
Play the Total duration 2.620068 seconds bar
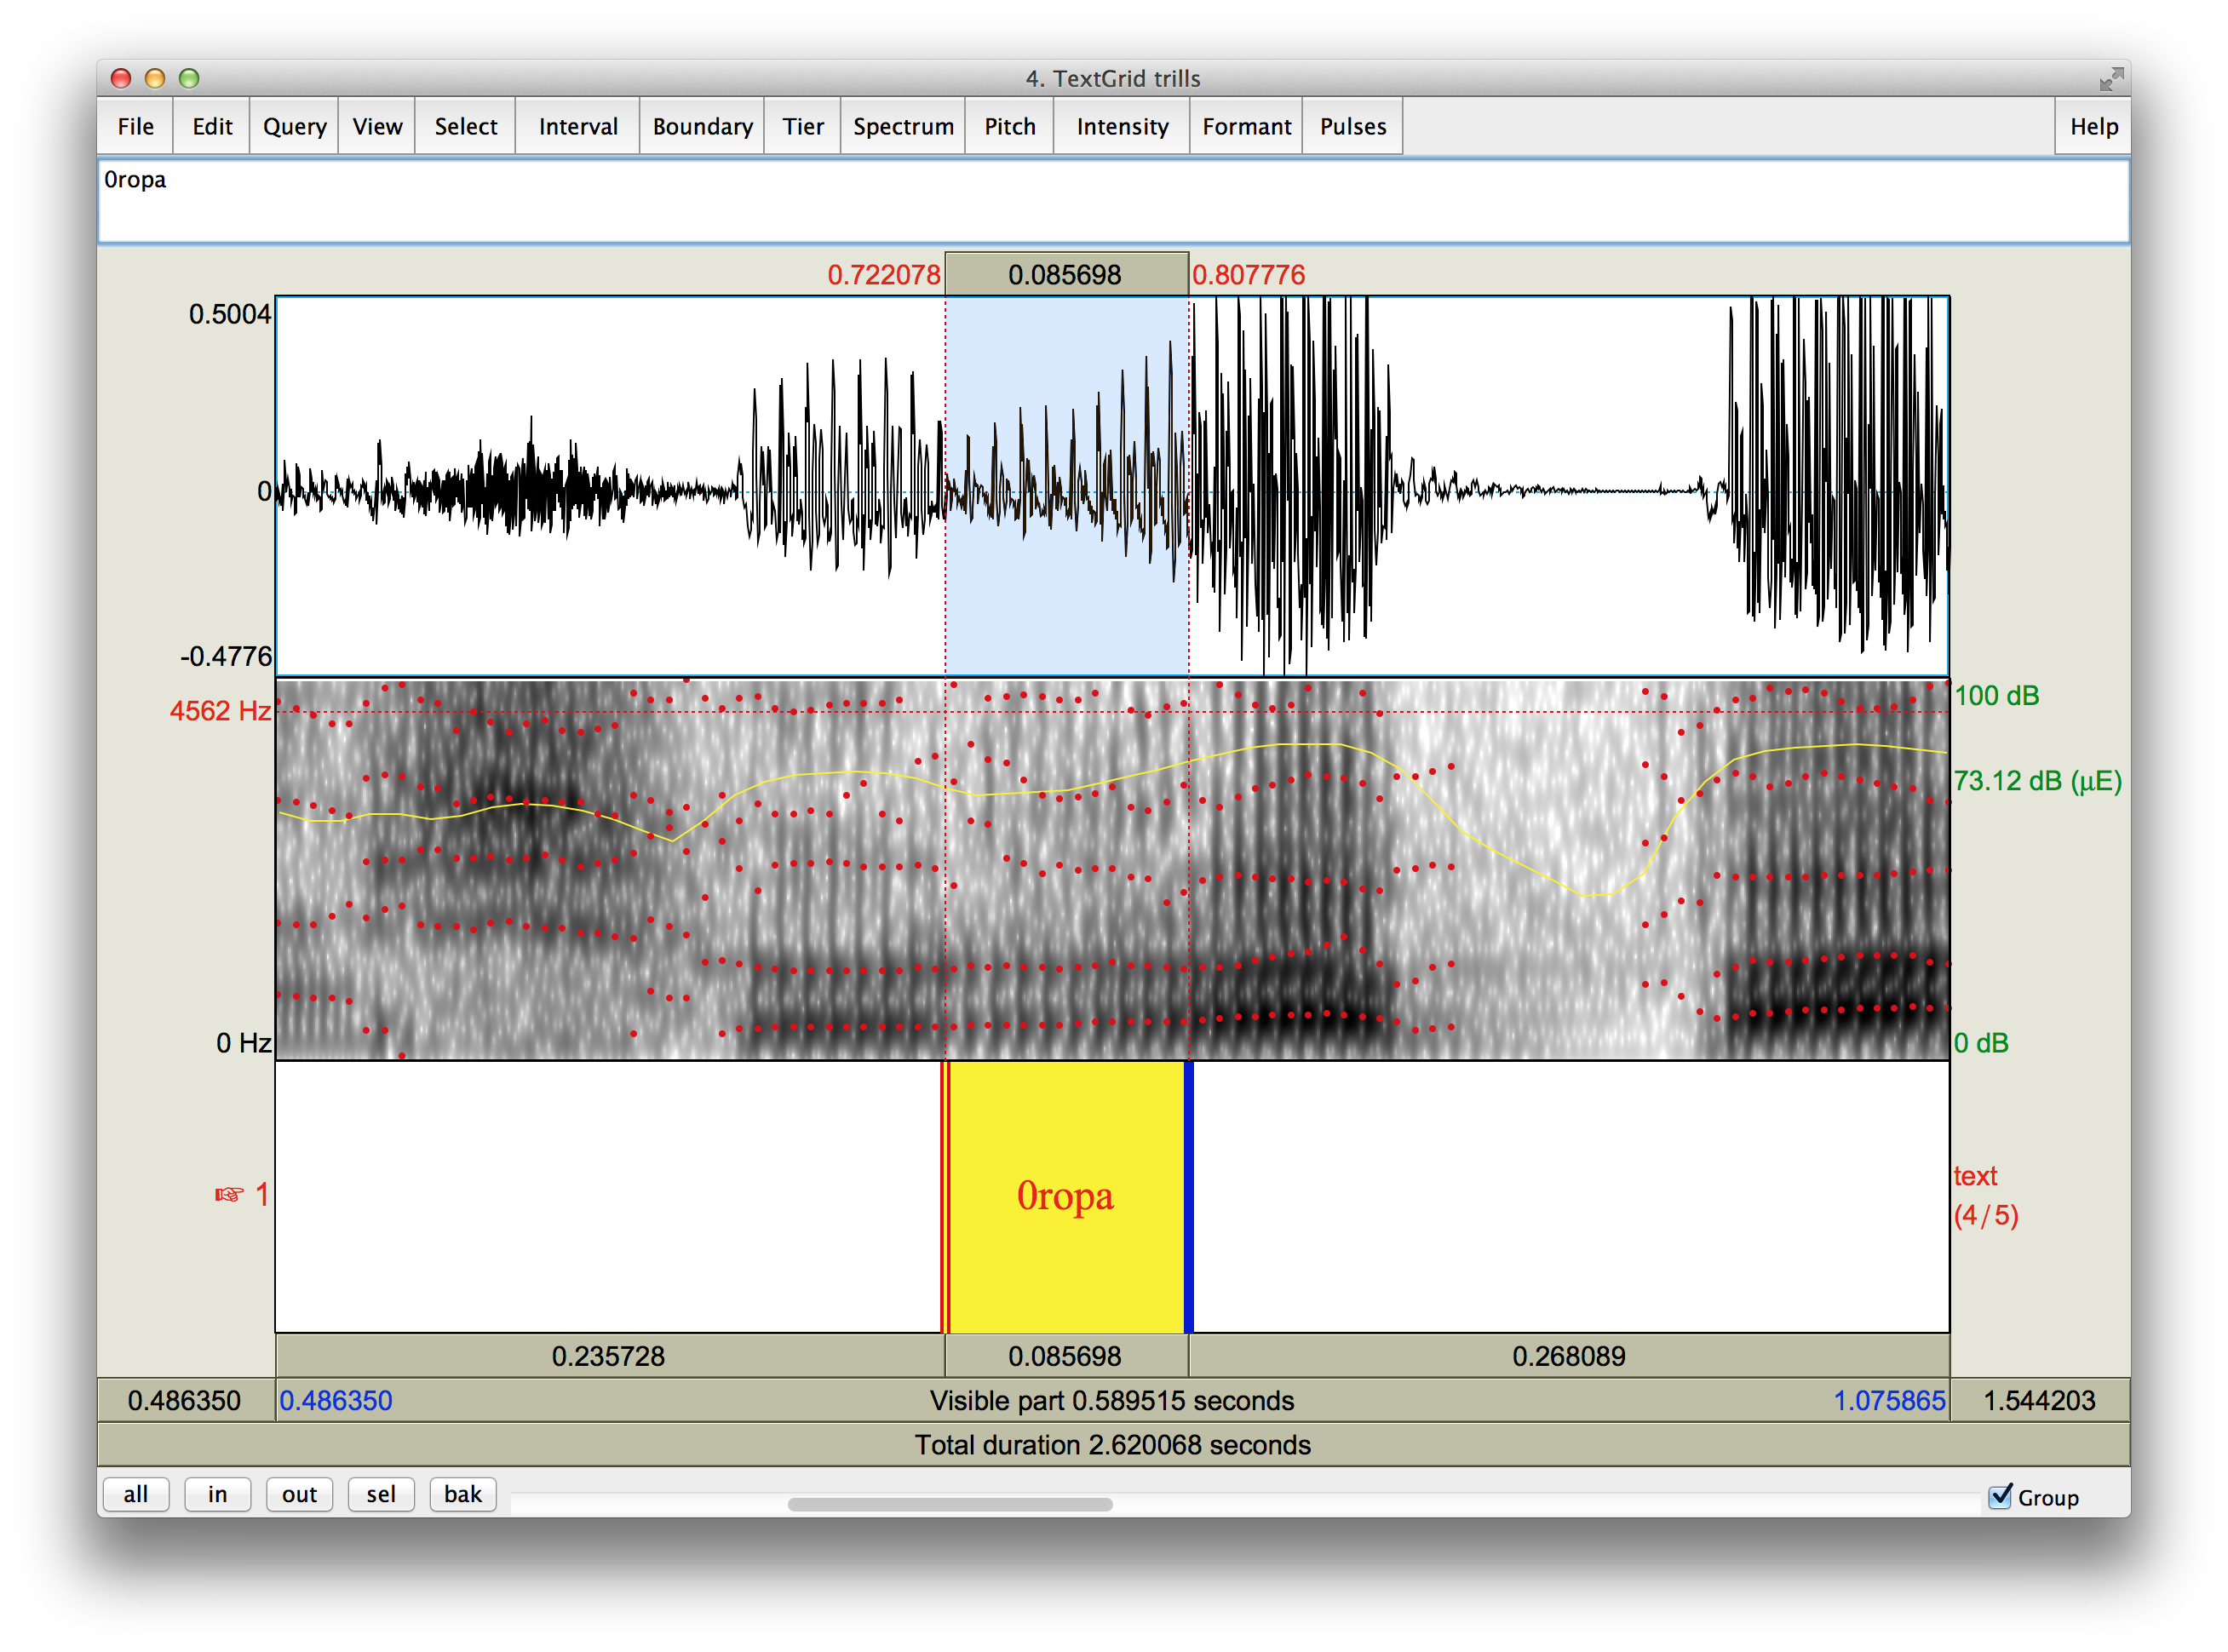tap(1112, 1445)
